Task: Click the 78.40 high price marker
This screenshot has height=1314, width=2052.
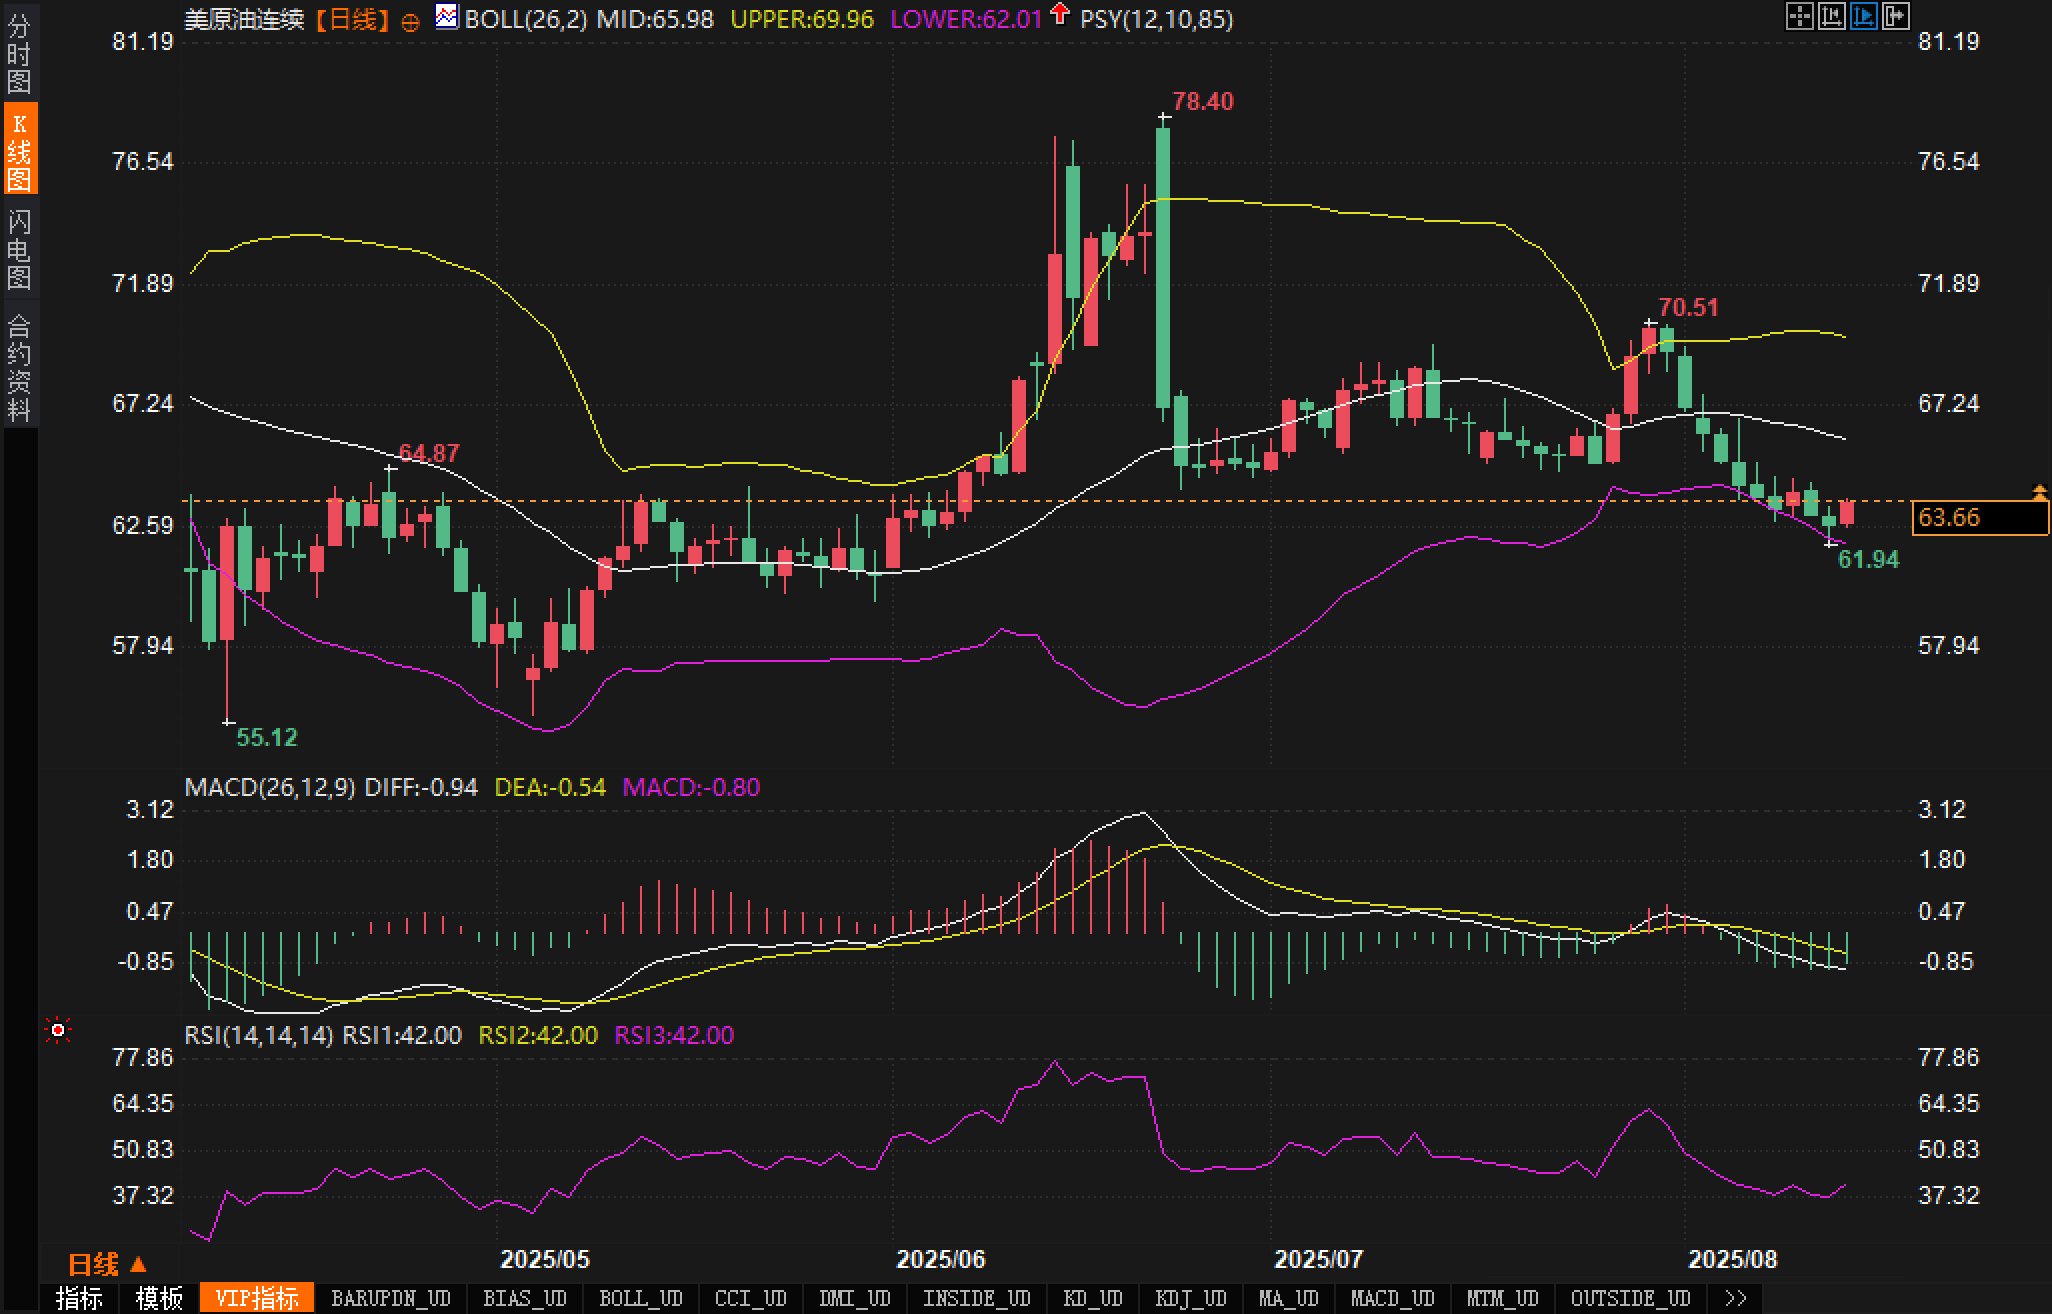Action: tap(1203, 101)
